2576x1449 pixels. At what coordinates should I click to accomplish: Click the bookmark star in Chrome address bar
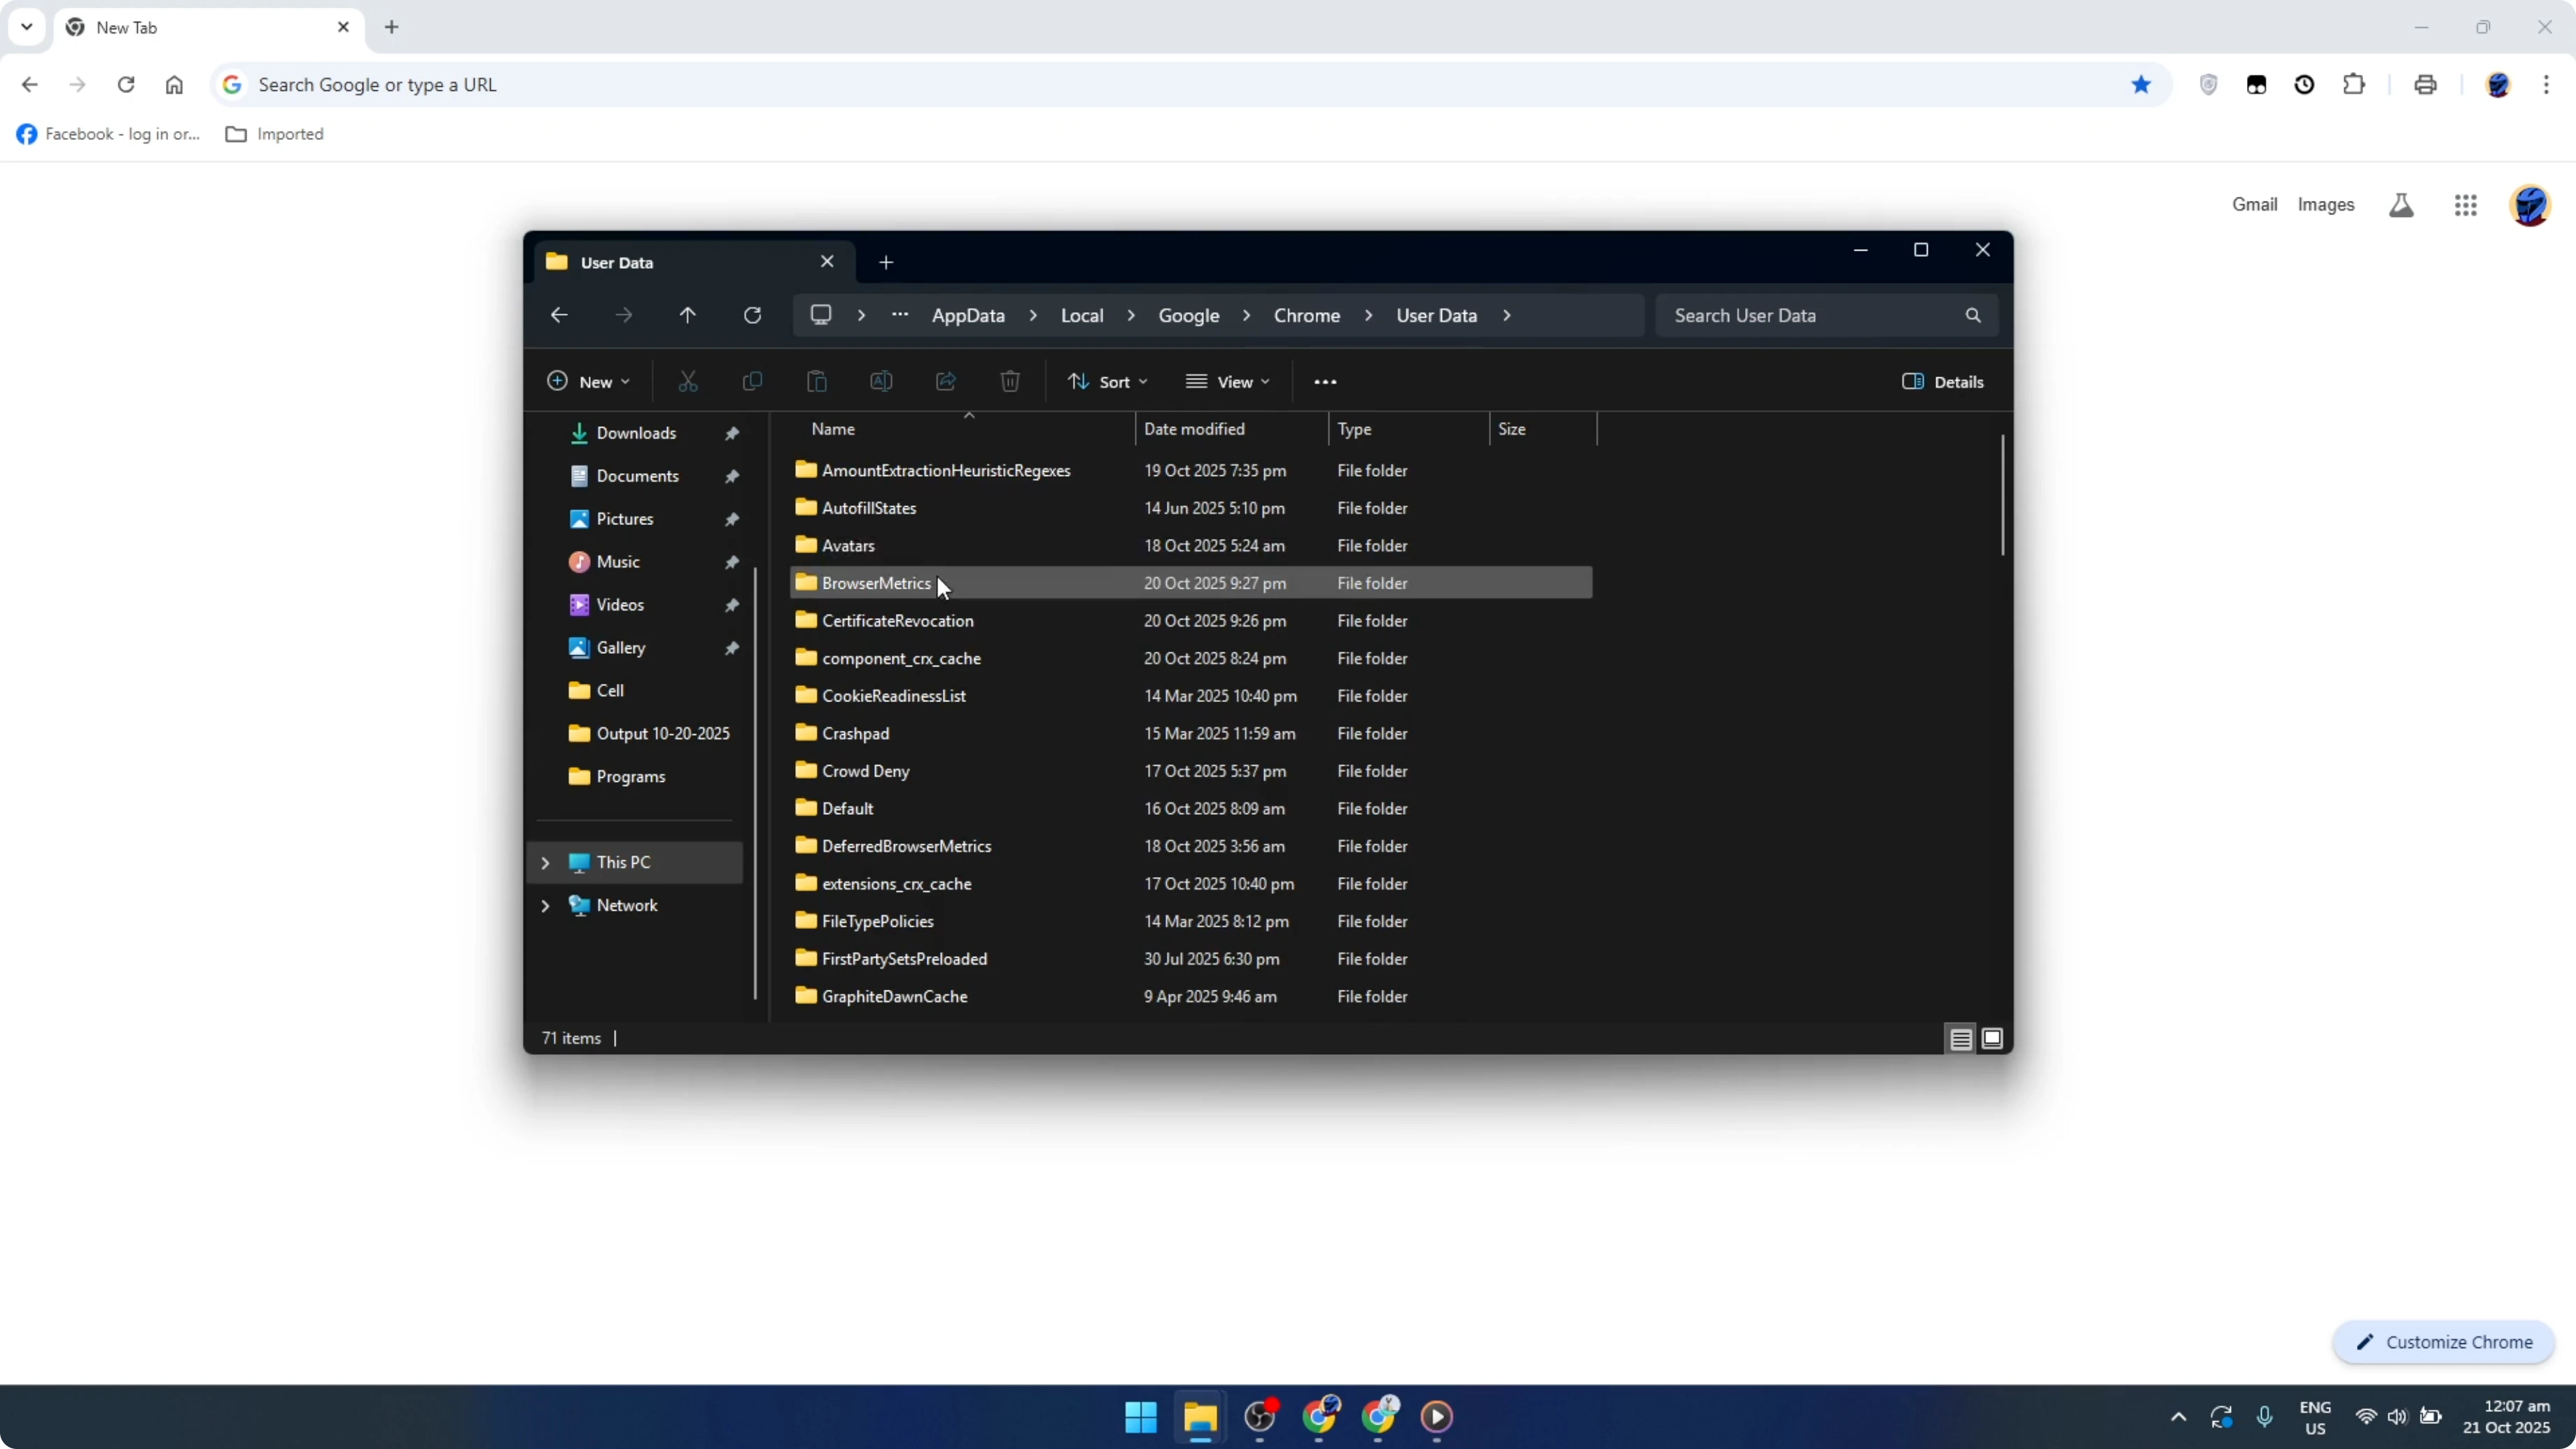click(x=2141, y=85)
